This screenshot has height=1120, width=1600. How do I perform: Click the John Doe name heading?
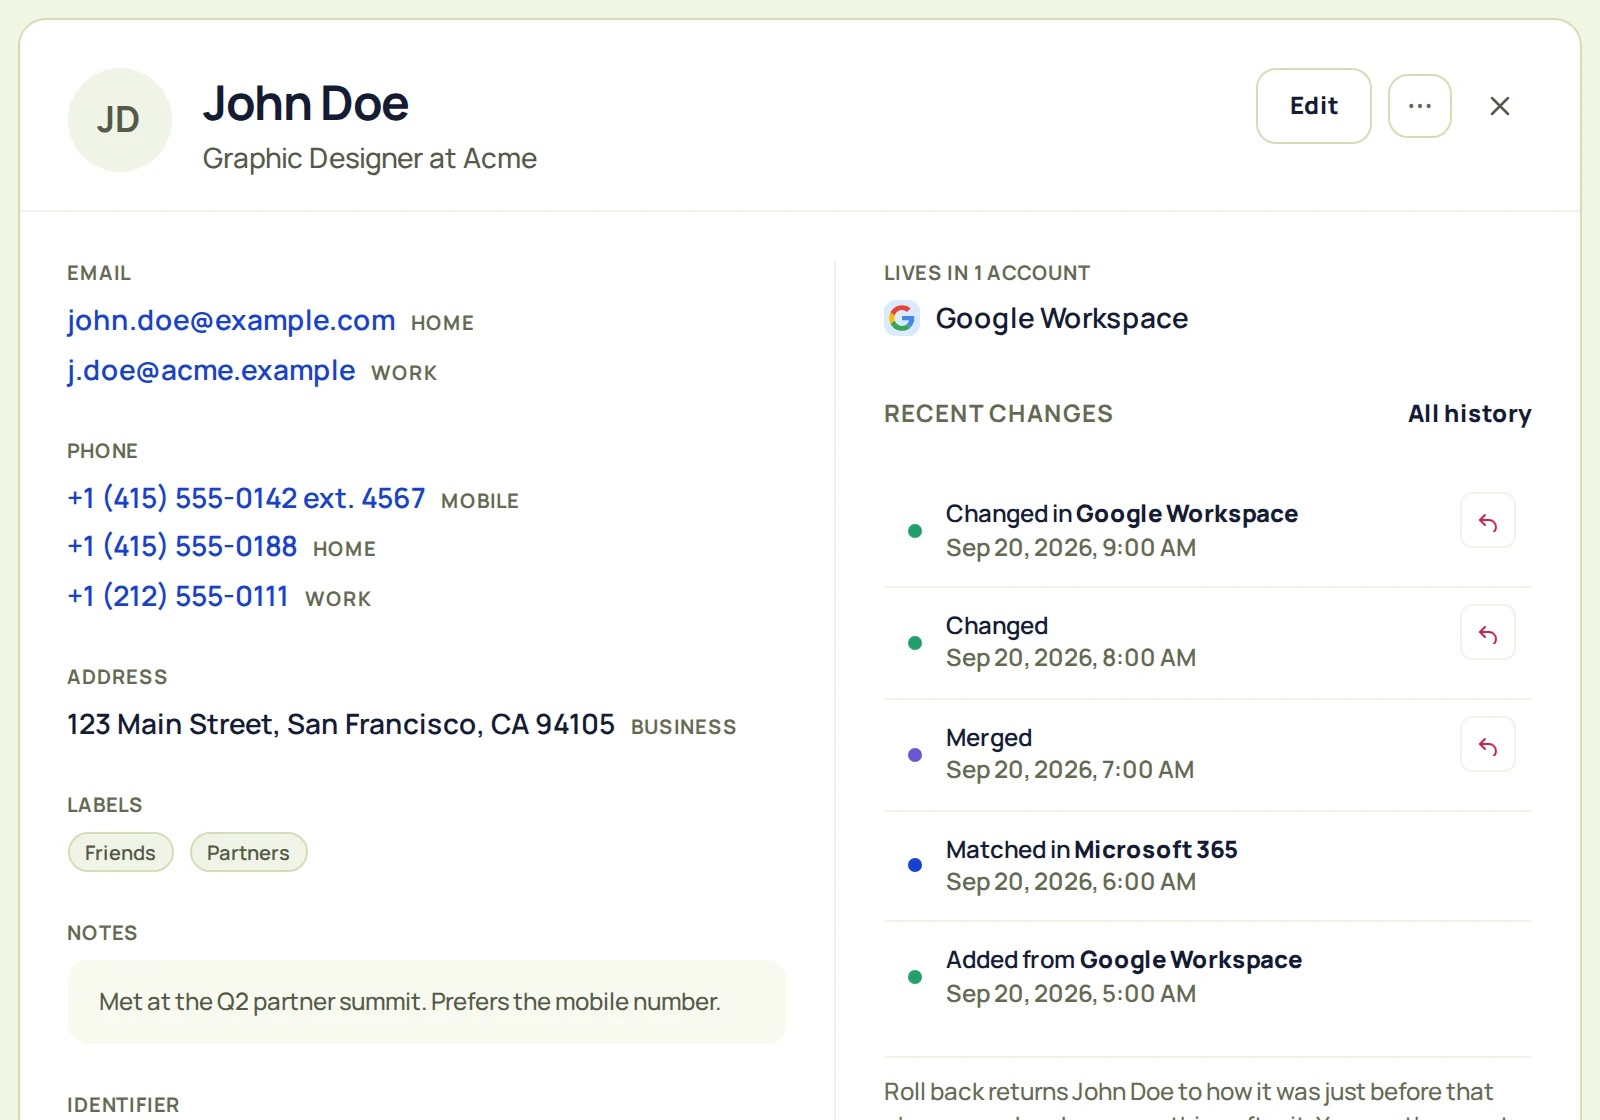tap(306, 104)
